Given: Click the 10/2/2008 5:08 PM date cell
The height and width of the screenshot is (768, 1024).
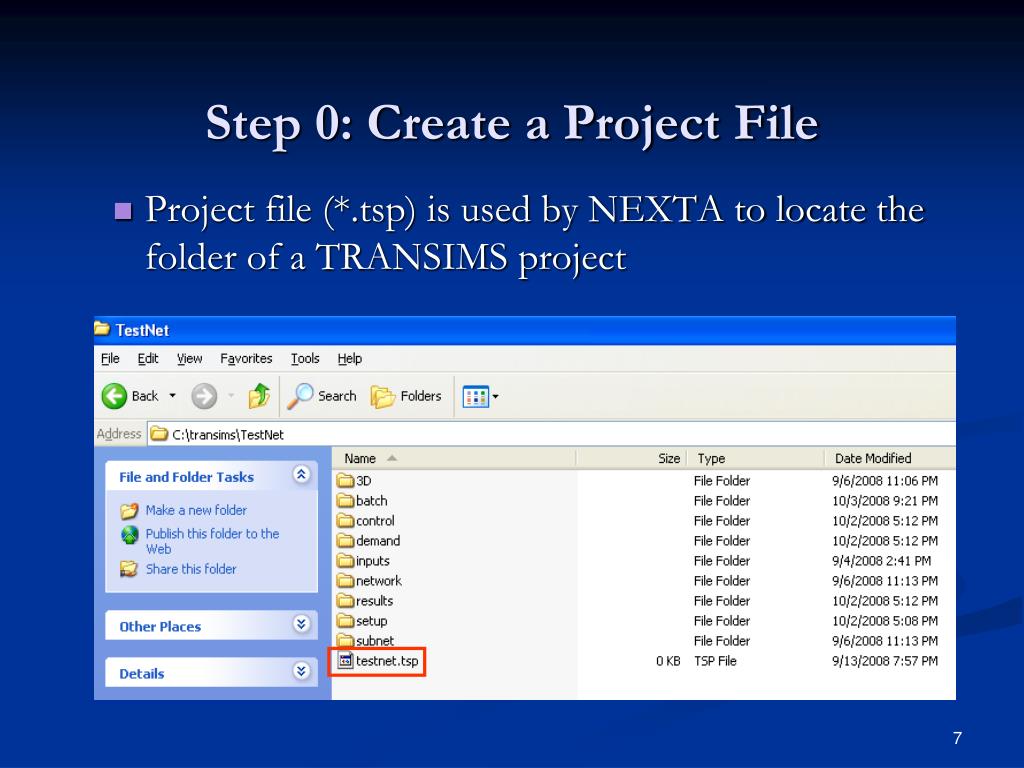Looking at the screenshot, I should point(885,621).
